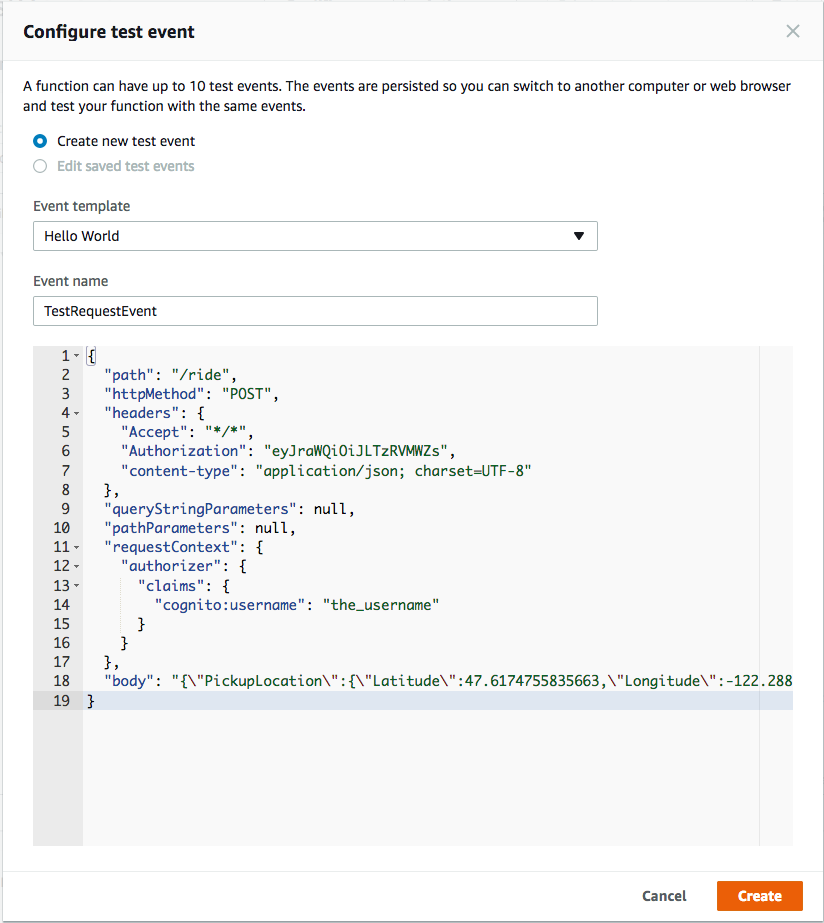Select the Edit saved test events option
Viewport: 824px width, 923px height.
coord(38,166)
